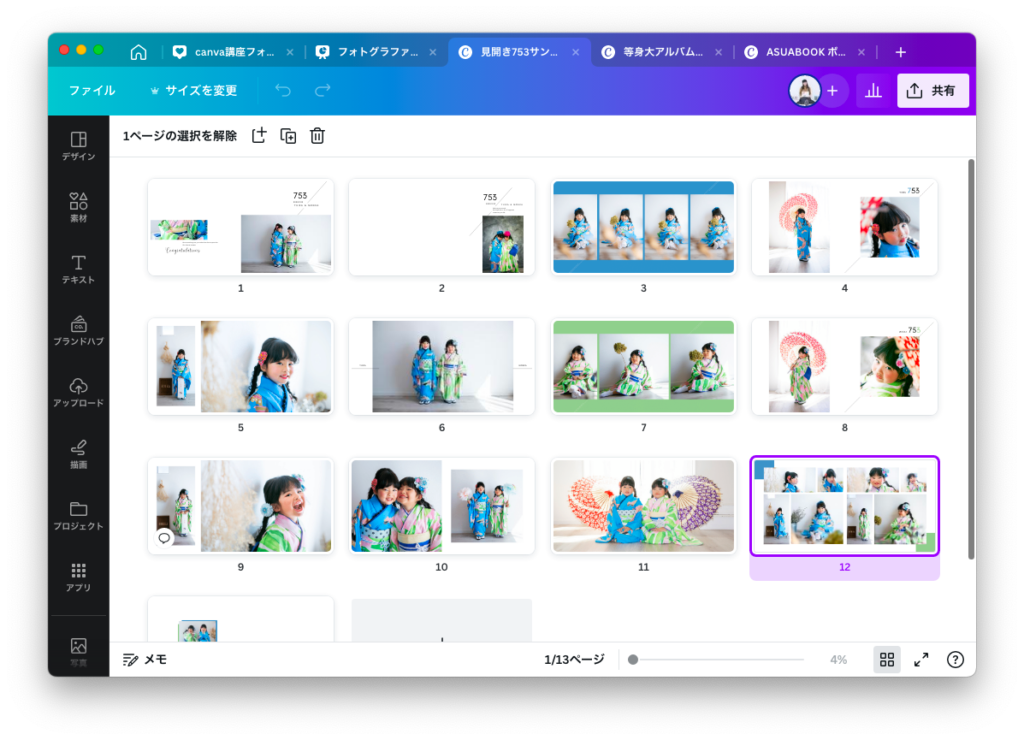Screen dimensions: 1024x740
Task: Enter fullscreen presentation mode icon
Action: click(x=921, y=660)
